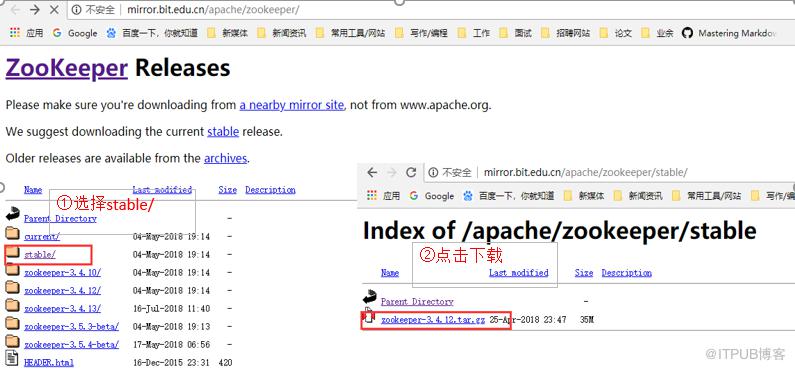The width and height of the screenshot is (795, 369).
Task: Sort stable listing by Size
Action: pyautogui.click(x=584, y=273)
